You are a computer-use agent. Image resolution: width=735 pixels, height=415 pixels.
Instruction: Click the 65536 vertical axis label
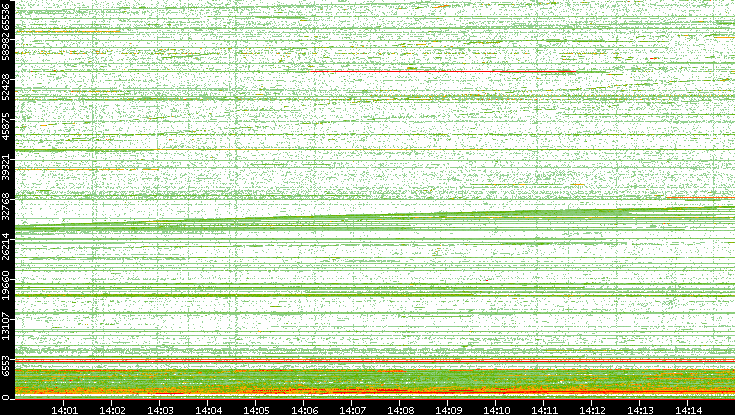tap(7, 19)
